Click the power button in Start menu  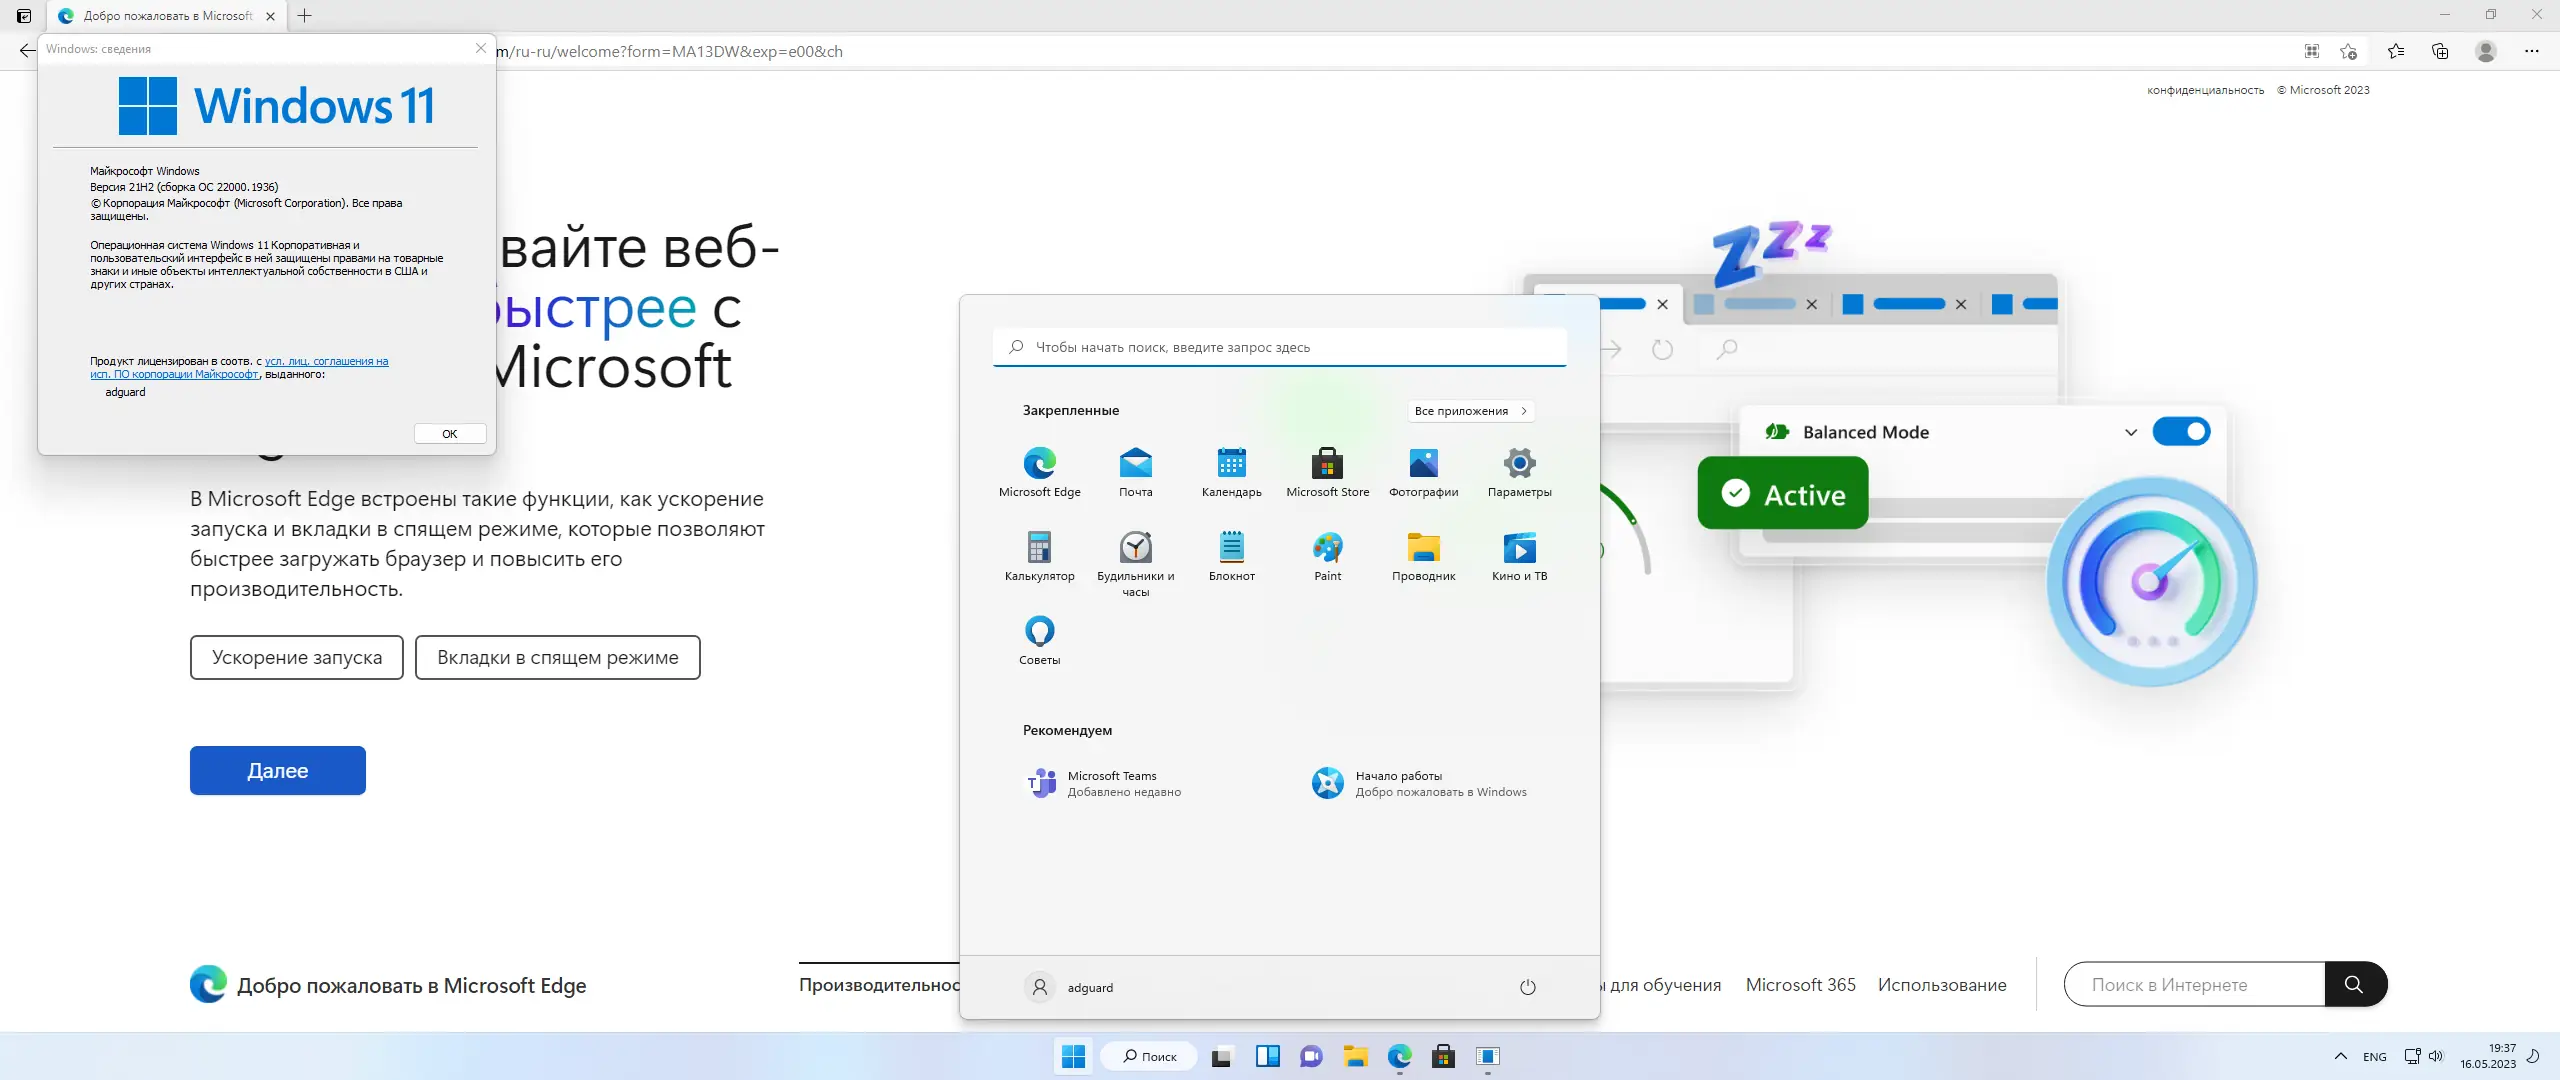pyautogui.click(x=1527, y=987)
